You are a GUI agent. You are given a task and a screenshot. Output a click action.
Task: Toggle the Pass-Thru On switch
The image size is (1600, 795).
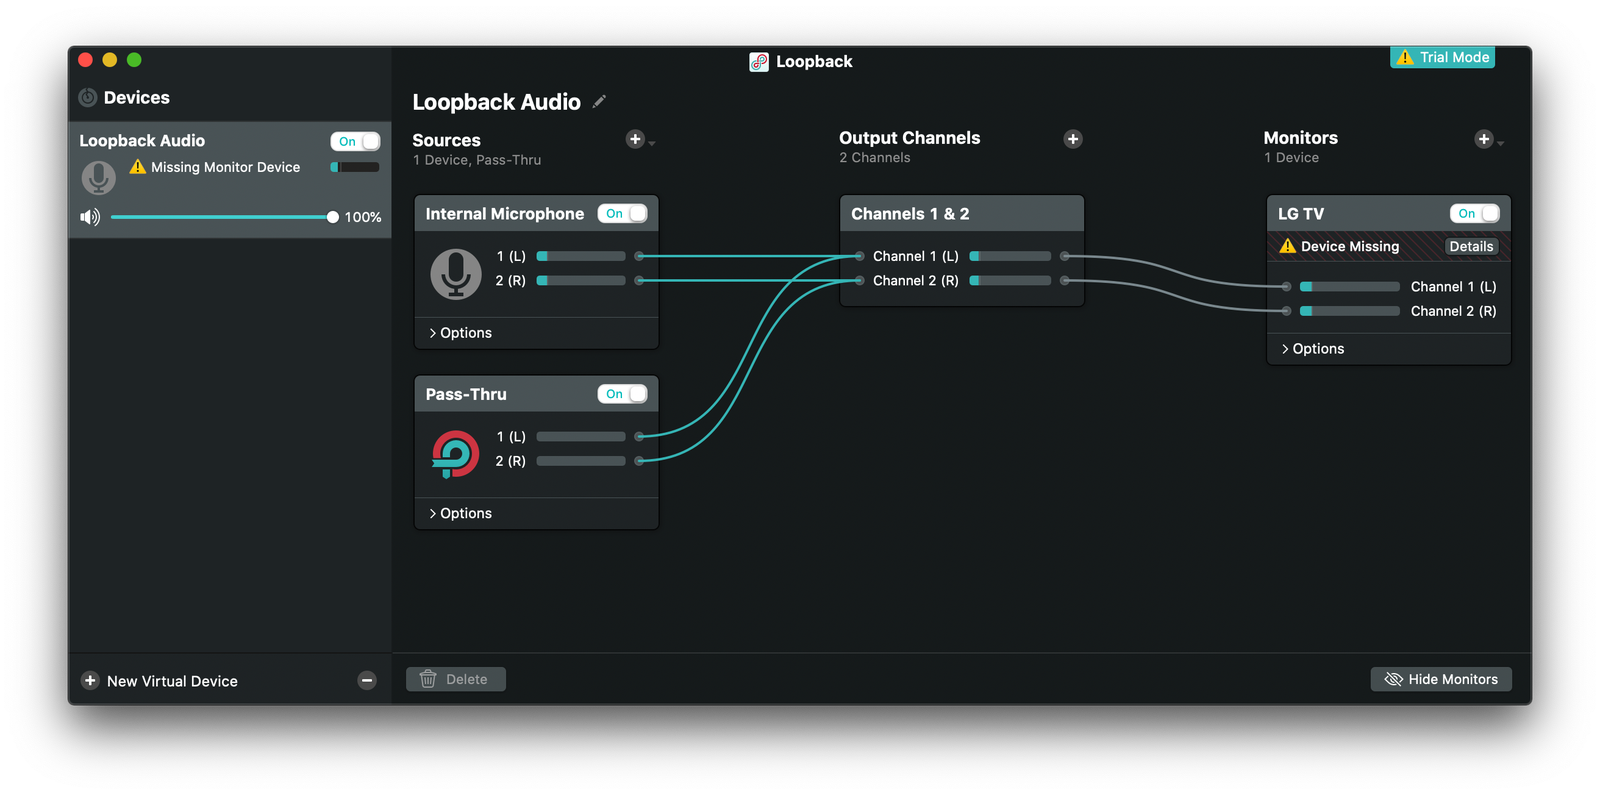[622, 394]
